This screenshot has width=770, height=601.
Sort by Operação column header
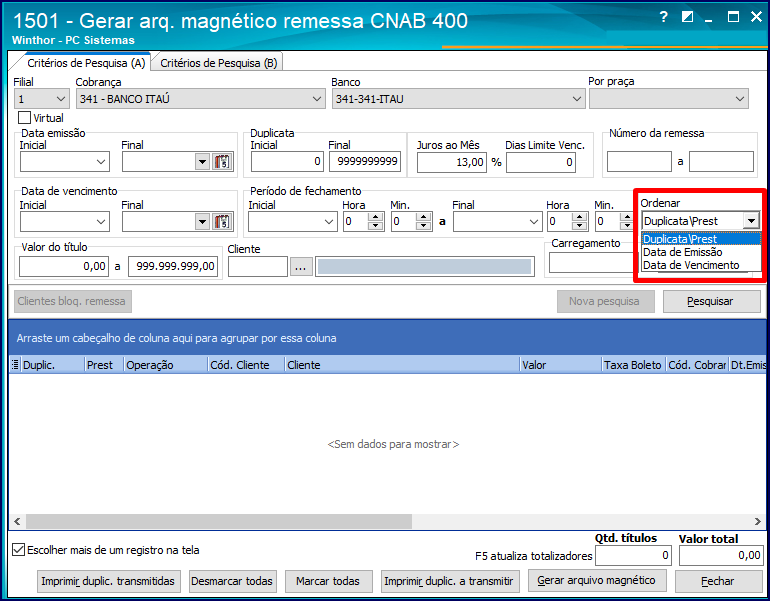click(165, 365)
